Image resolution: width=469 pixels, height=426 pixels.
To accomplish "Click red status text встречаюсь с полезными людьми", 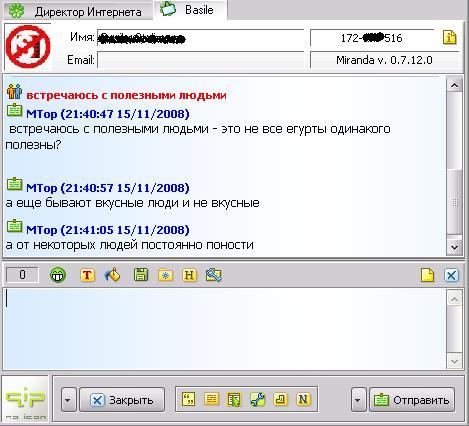I will tap(126, 95).
